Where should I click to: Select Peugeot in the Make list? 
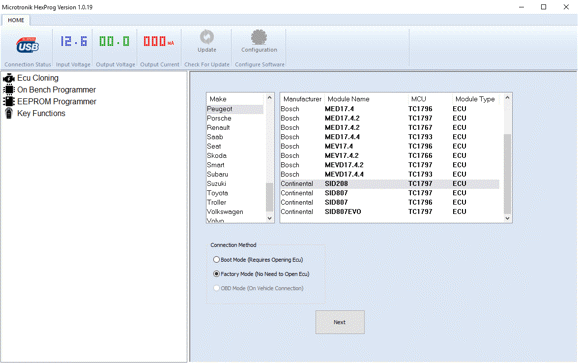click(235, 109)
